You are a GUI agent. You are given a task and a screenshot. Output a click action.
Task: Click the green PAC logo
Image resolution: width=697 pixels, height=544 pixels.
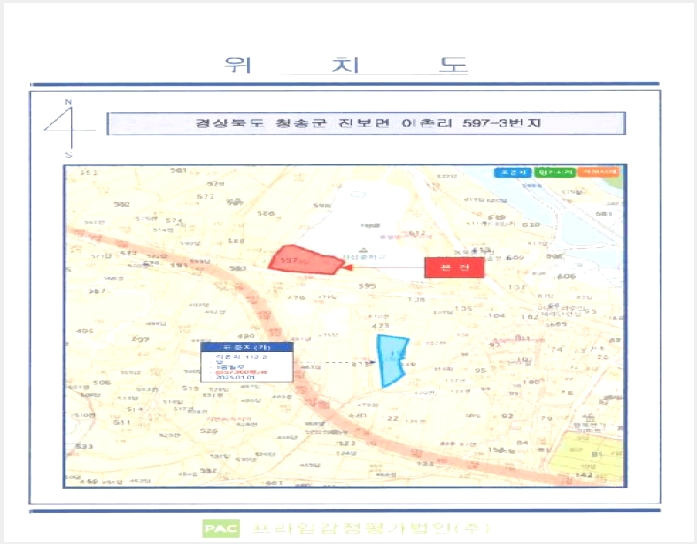point(221,528)
